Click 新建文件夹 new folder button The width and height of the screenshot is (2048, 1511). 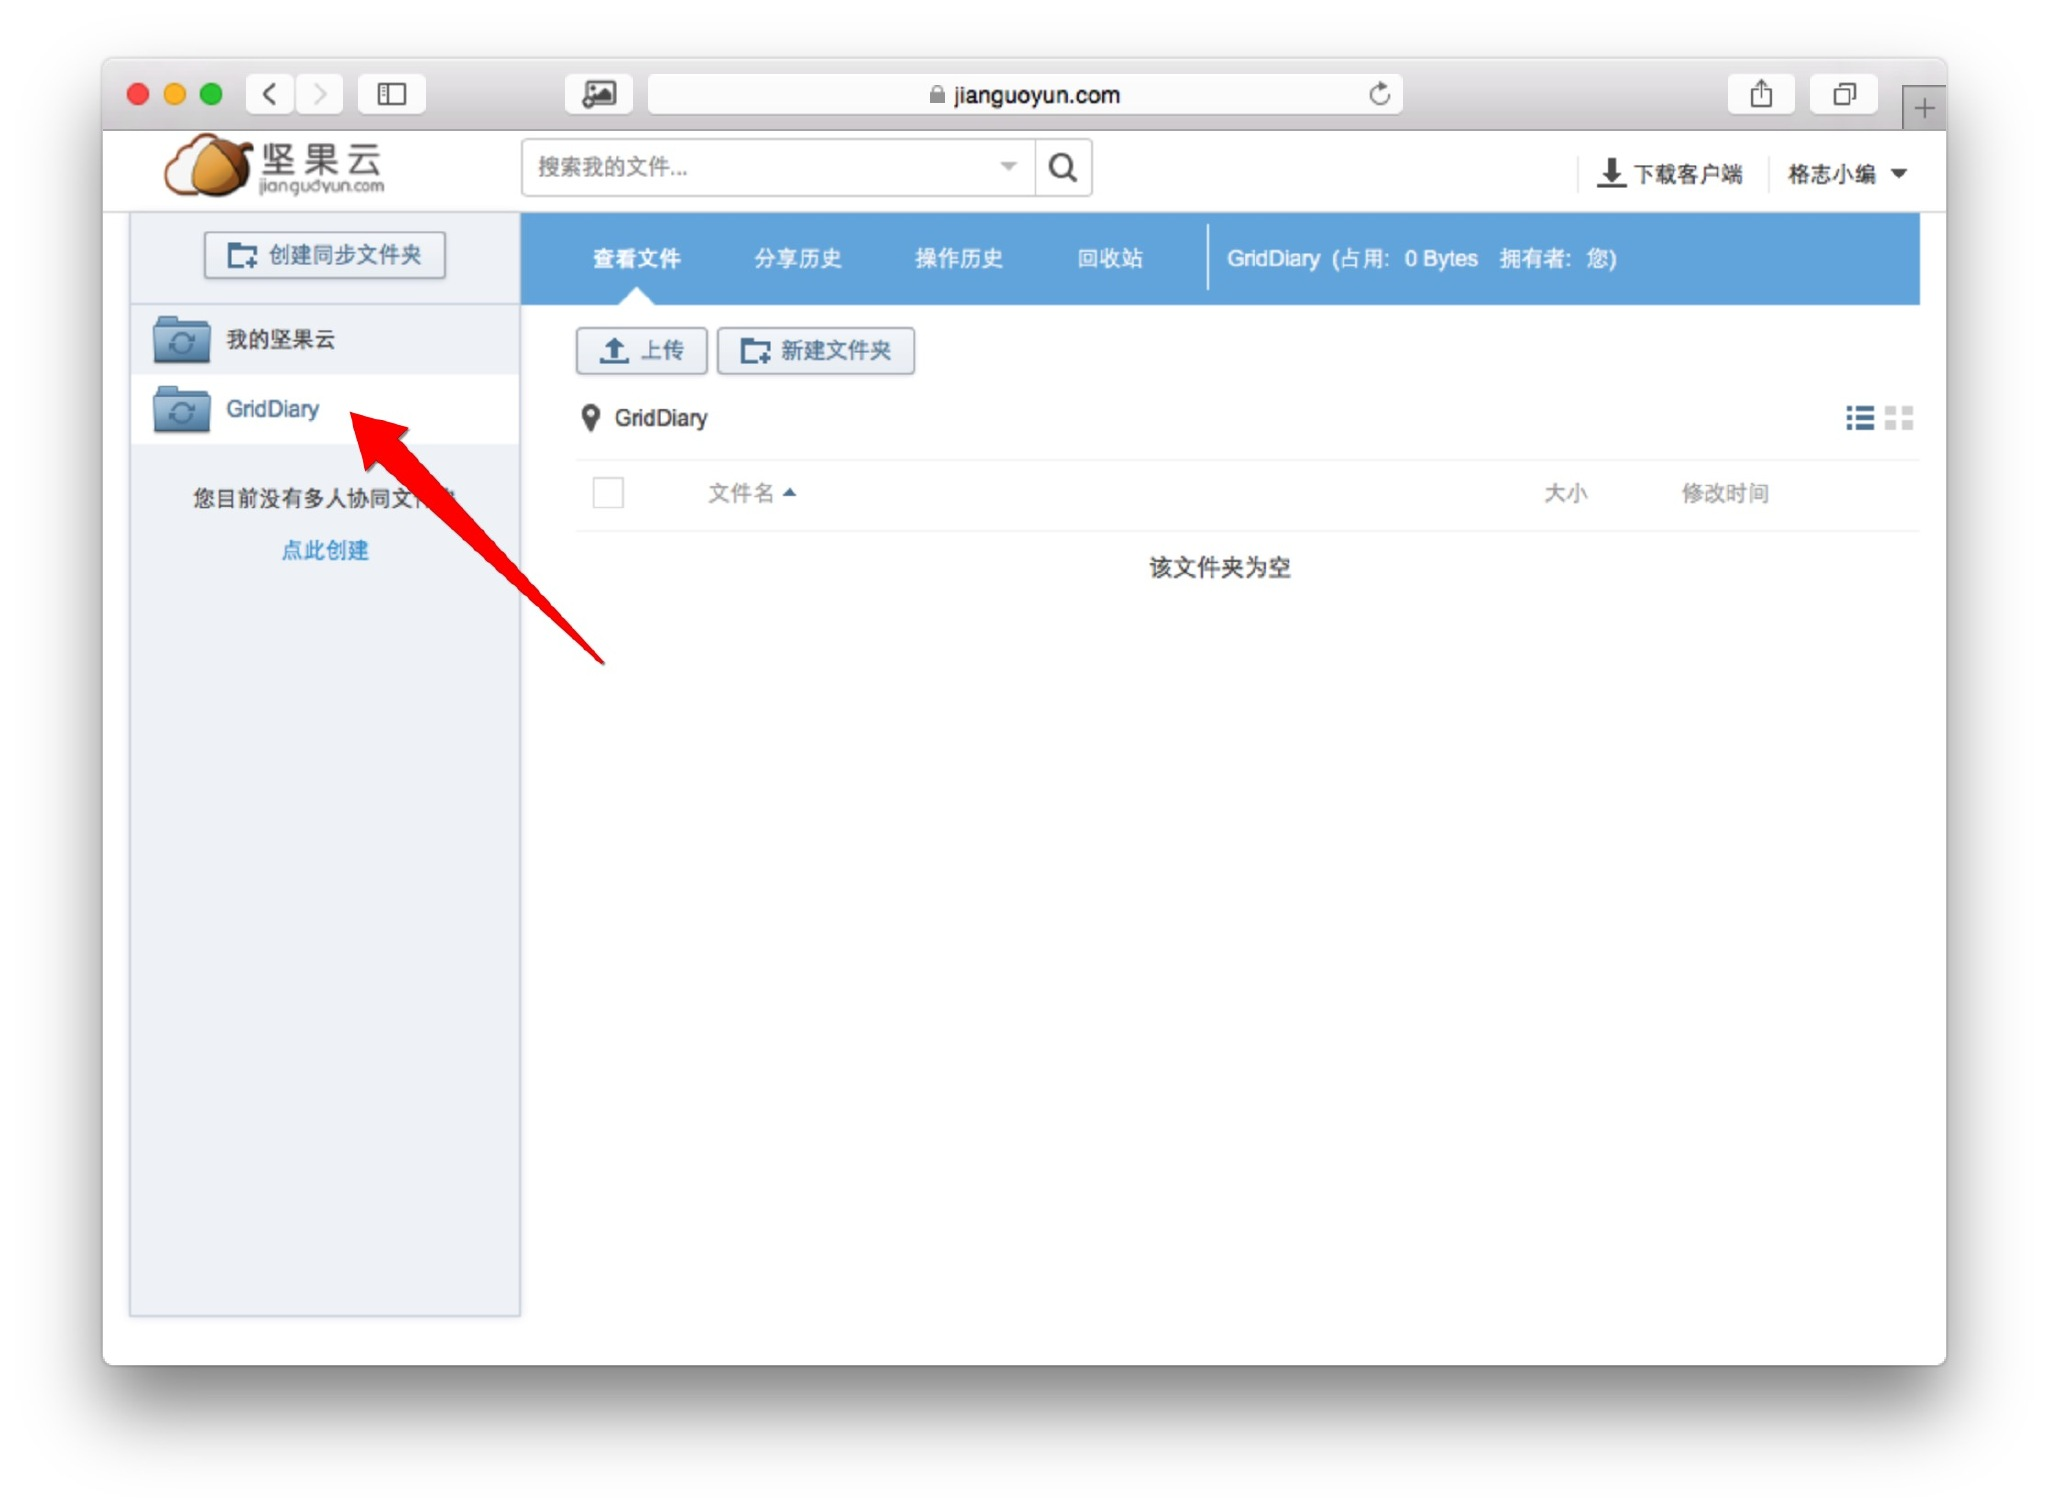click(815, 351)
